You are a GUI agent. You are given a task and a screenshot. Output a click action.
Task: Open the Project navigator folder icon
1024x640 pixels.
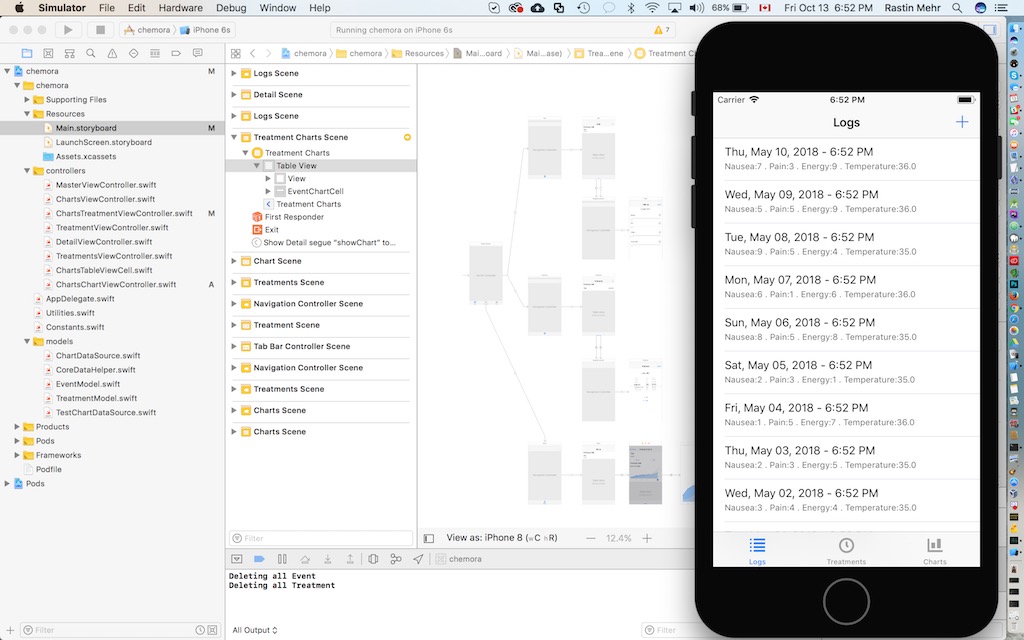pos(27,54)
